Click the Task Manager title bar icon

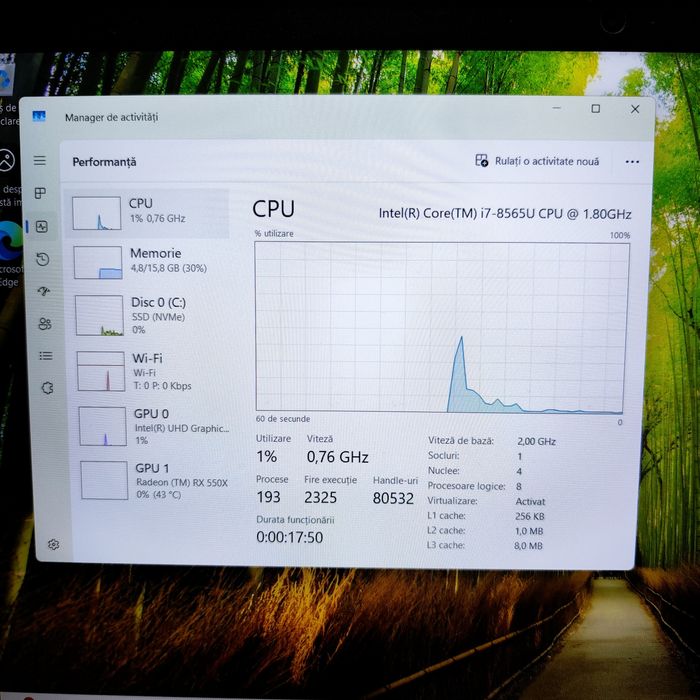click(x=39, y=117)
